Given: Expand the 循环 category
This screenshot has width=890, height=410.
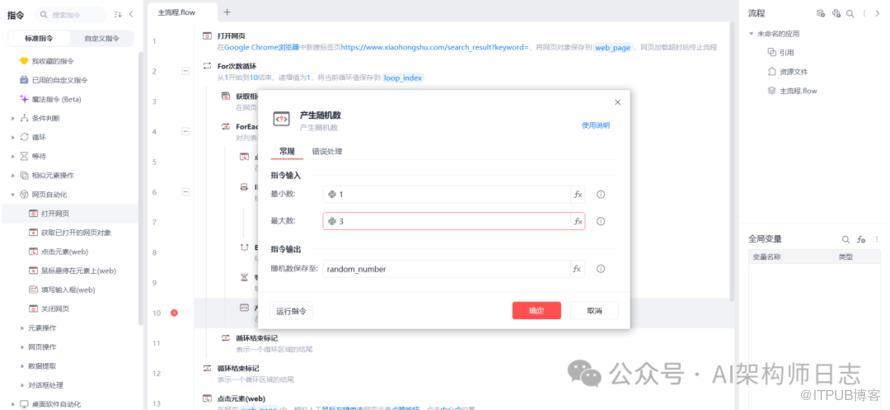Looking at the screenshot, I should pyautogui.click(x=12, y=137).
